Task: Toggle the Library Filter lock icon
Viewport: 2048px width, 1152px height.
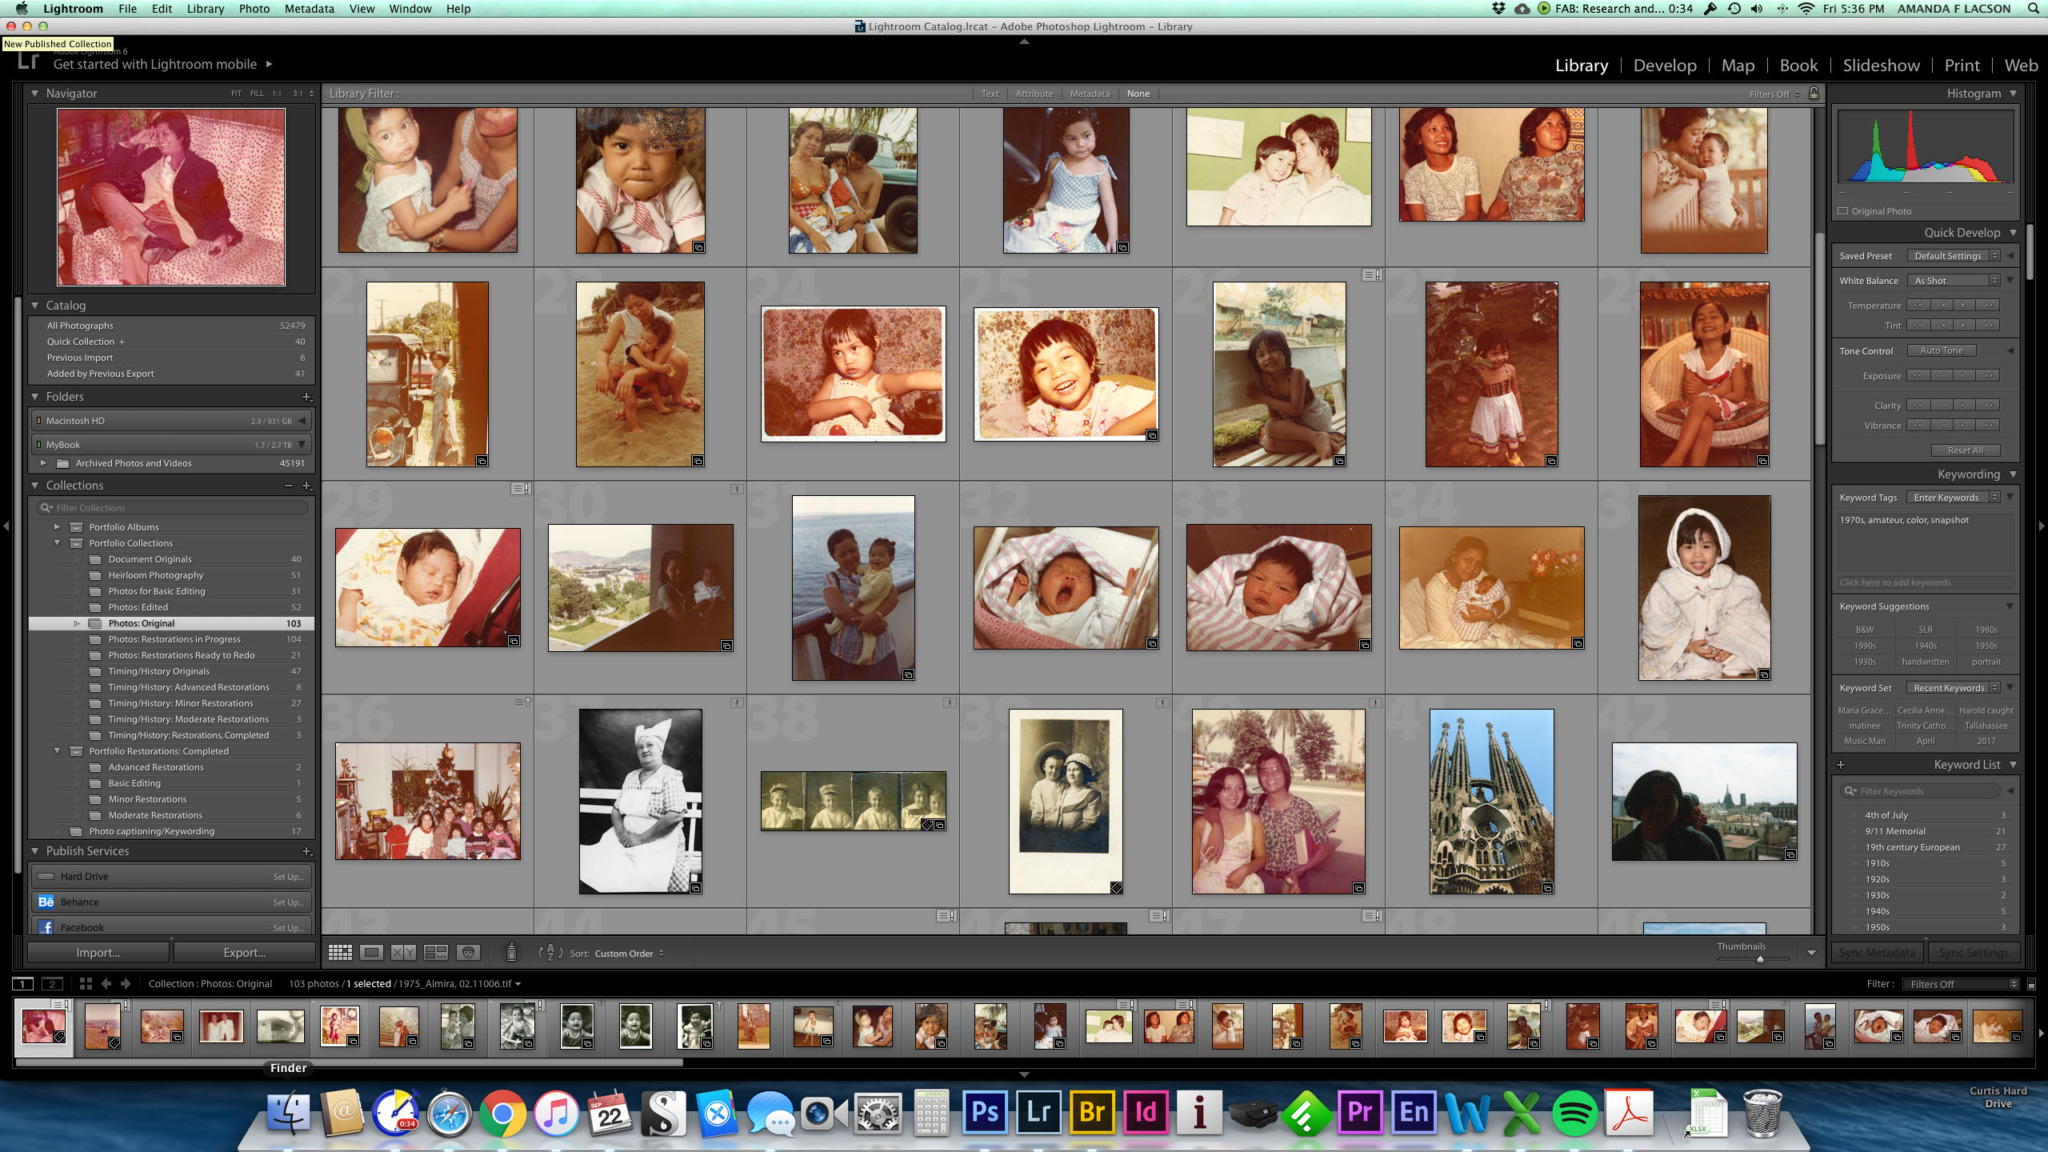Action: [1814, 93]
